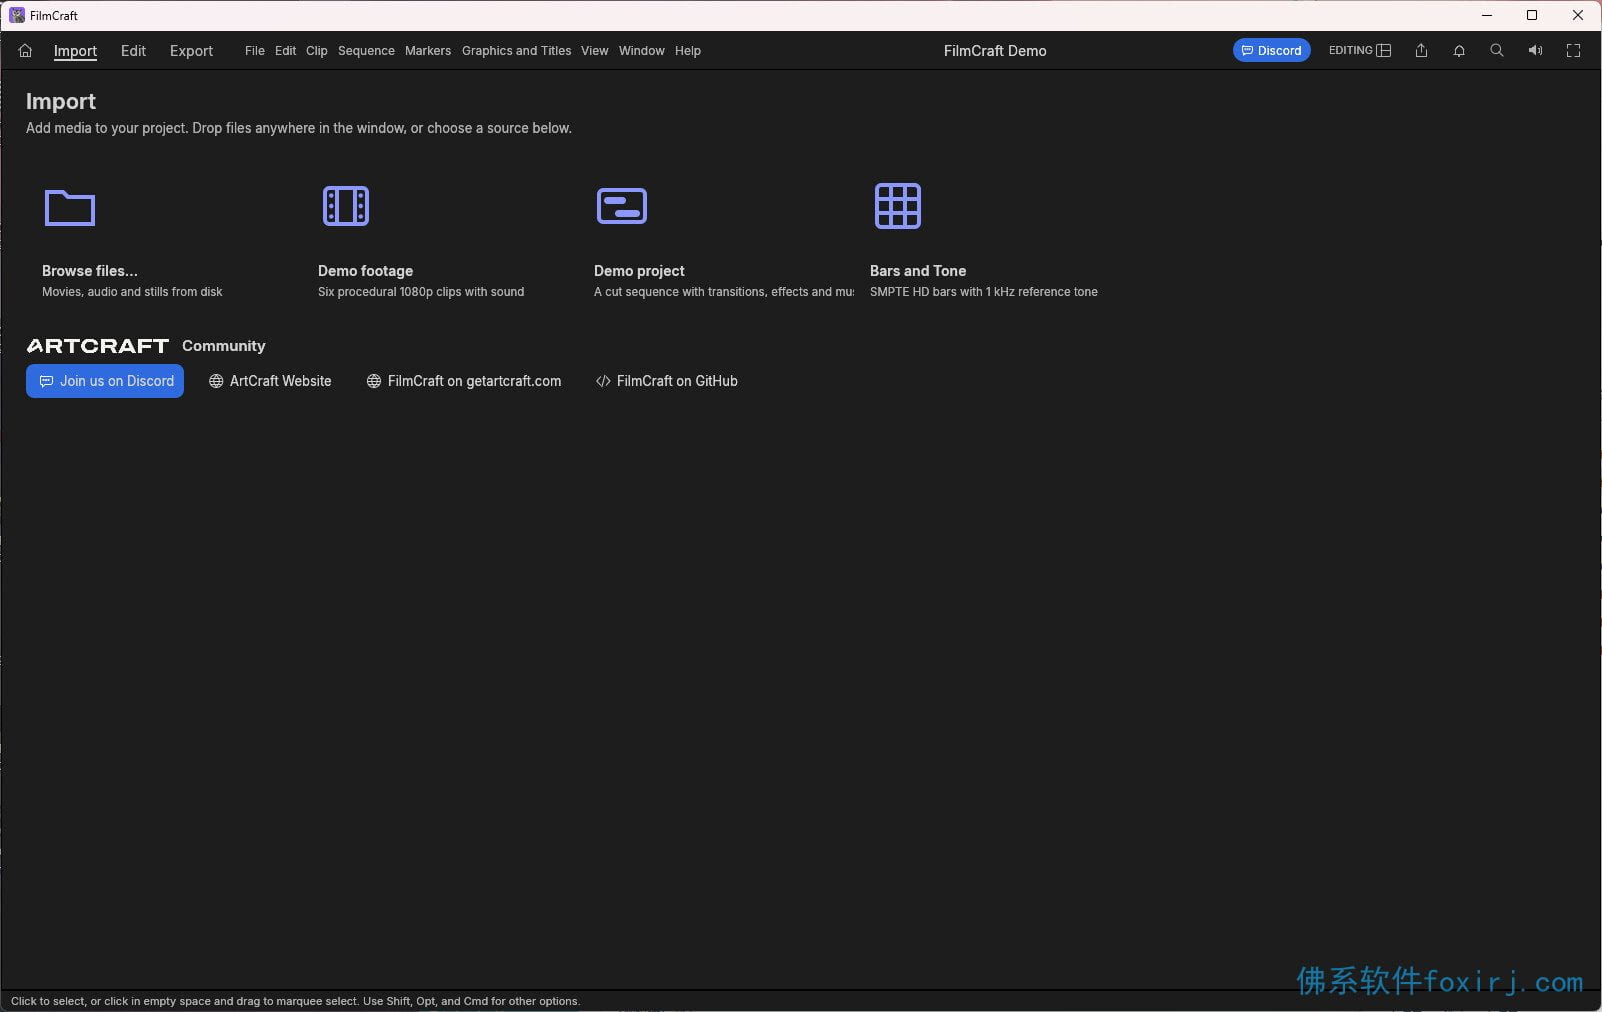
Task: Toggle the fullscreen icon in the header
Action: pyautogui.click(x=1573, y=50)
